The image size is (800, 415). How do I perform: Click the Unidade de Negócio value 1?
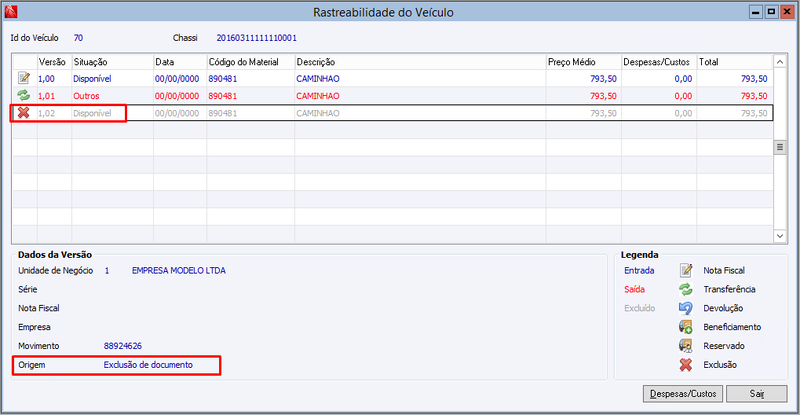click(107, 271)
